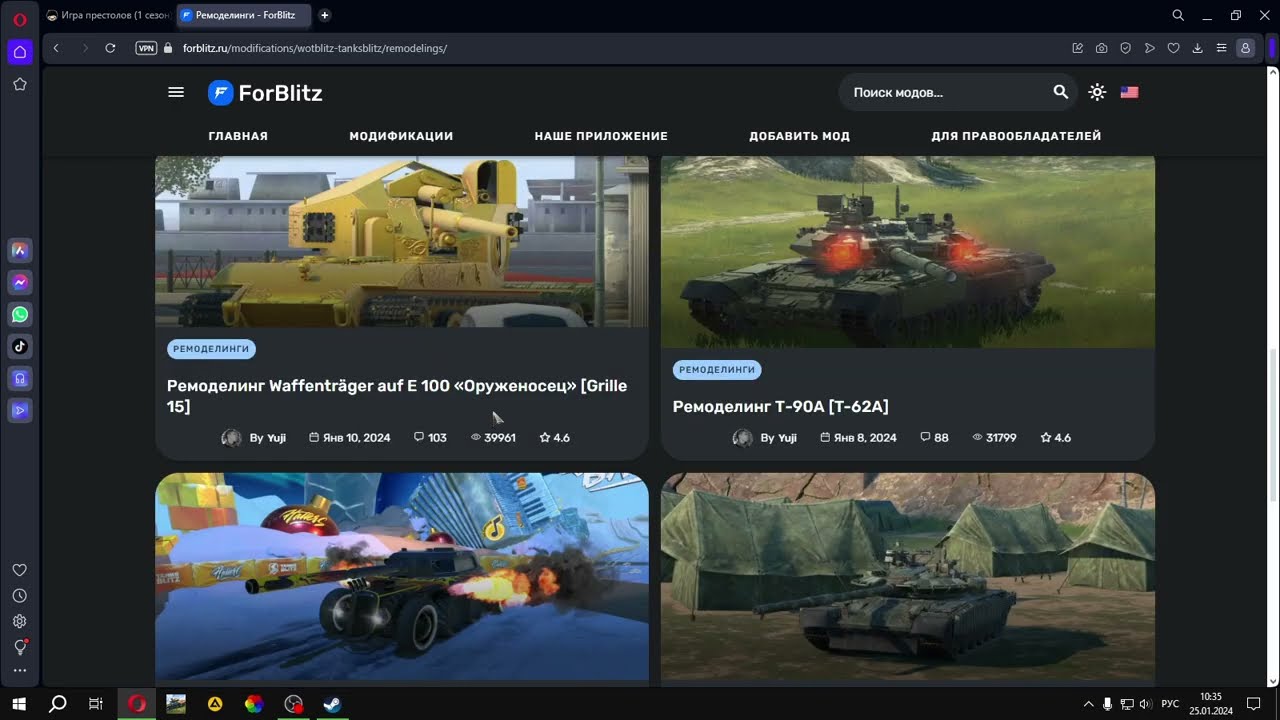Switch language via US flag icon
Viewport: 1280px width, 720px height.
point(1129,92)
